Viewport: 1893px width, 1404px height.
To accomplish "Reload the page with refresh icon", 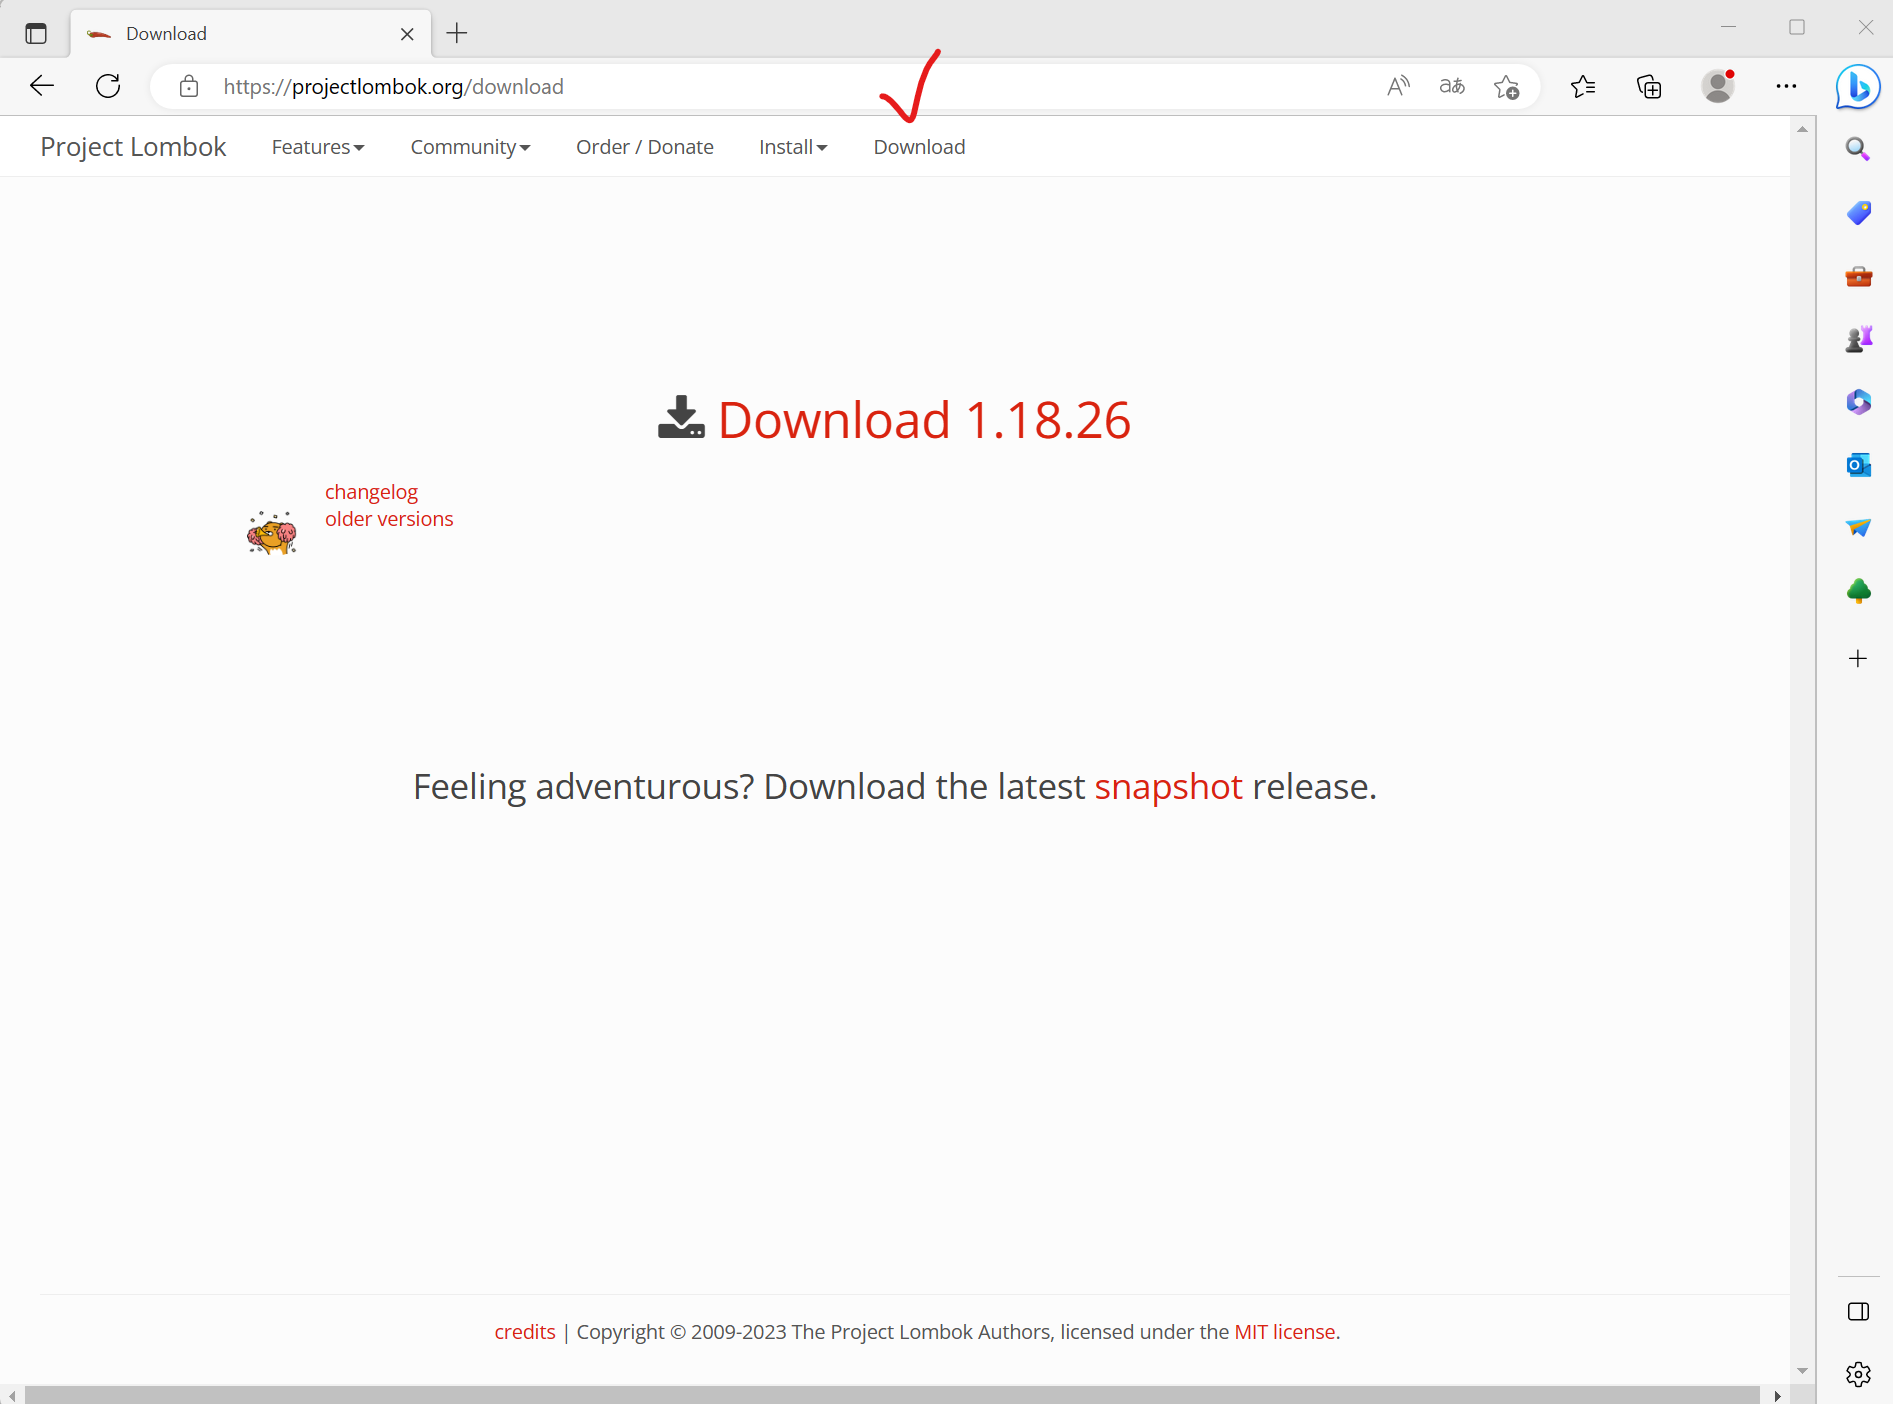I will click(x=108, y=86).
